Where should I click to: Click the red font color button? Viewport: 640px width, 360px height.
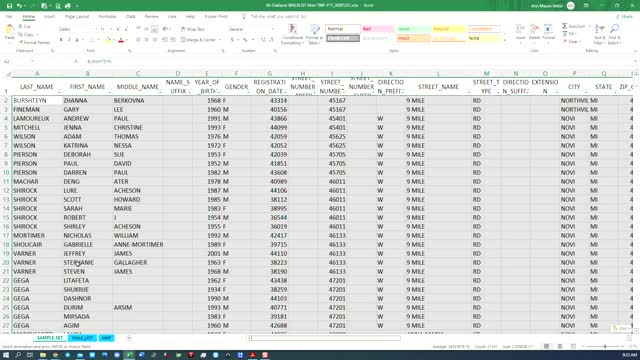point(121,40)
